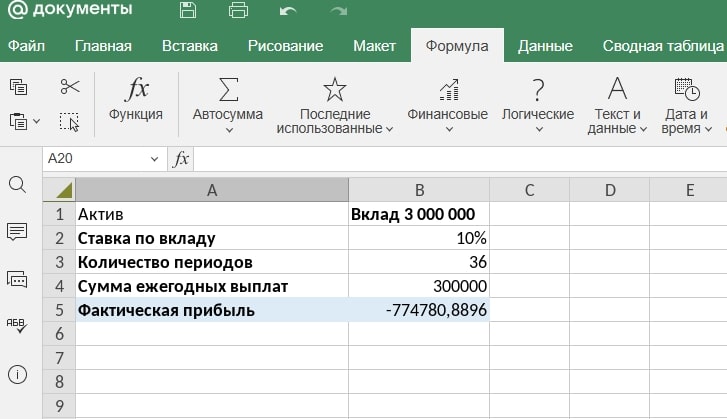Click into the formula bar input
Screen dimensions: 727x419
click(x=460, y=159)
